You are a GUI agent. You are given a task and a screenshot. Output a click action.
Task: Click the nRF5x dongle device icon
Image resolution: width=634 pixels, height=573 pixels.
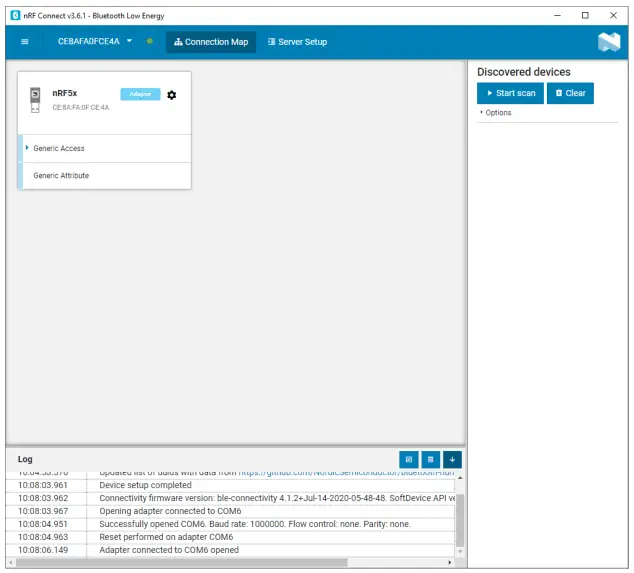[x=35, y=100]
